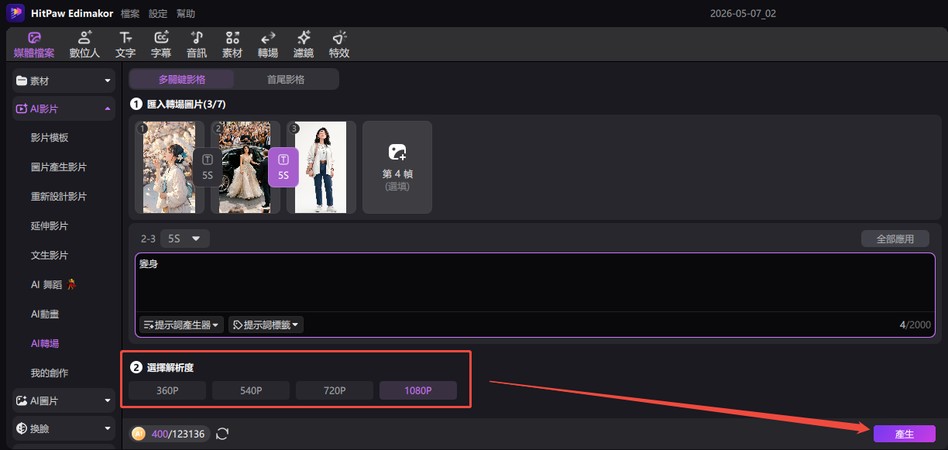This screenshot has width=948, height=450.
Task: Open 重新設計影片 in sidebar
Action: [59, 197]
